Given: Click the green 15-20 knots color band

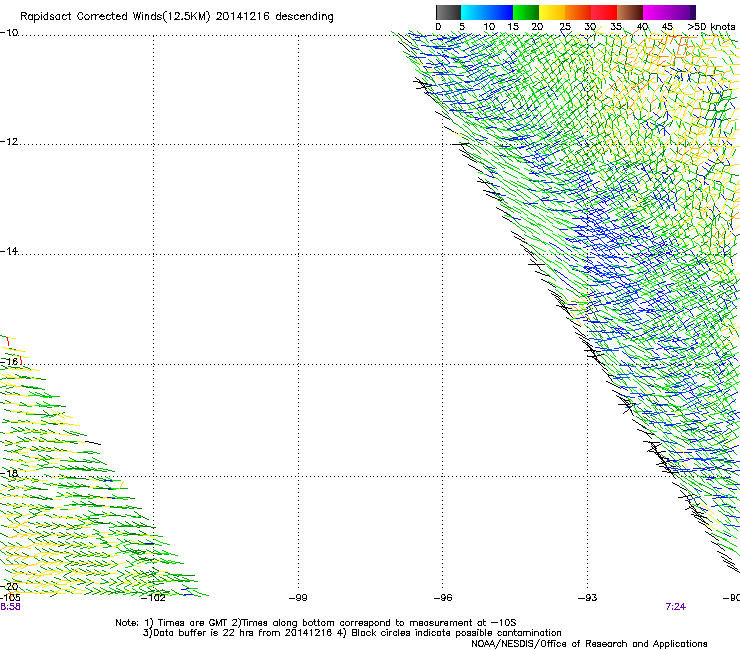Looking at the screenshot, I should [526, 12].
